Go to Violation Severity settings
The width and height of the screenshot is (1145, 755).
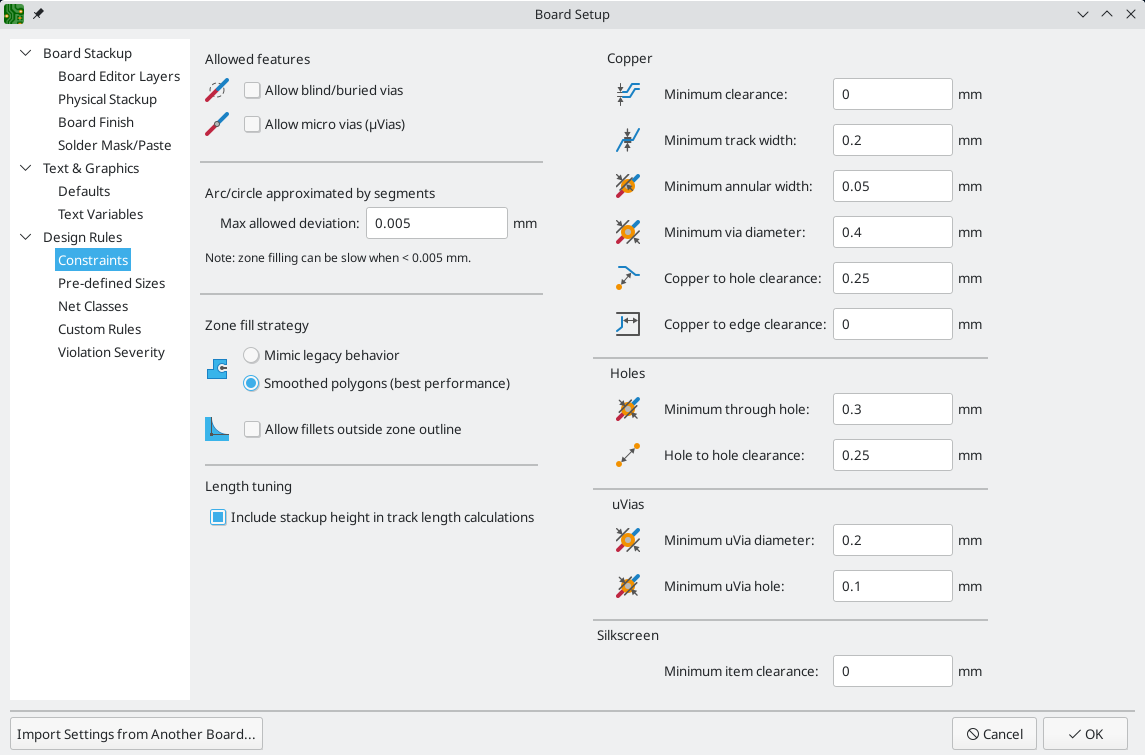coord(111,352)
